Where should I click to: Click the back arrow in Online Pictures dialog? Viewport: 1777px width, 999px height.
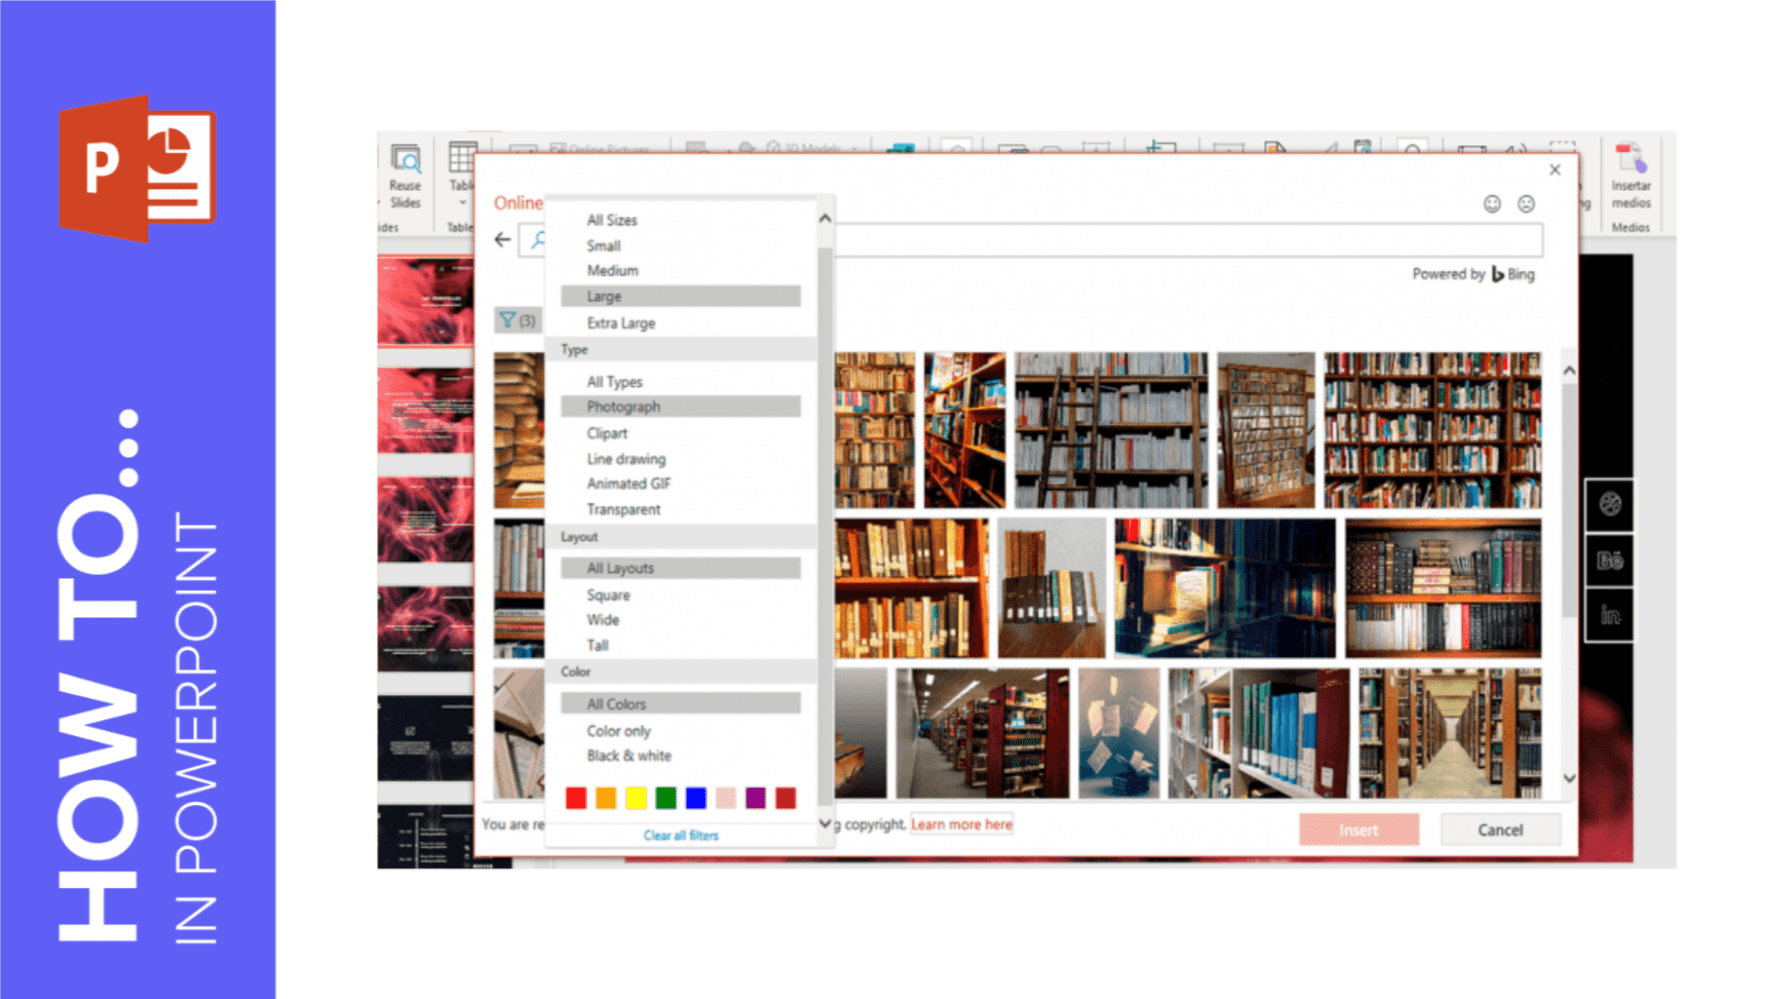503,239
